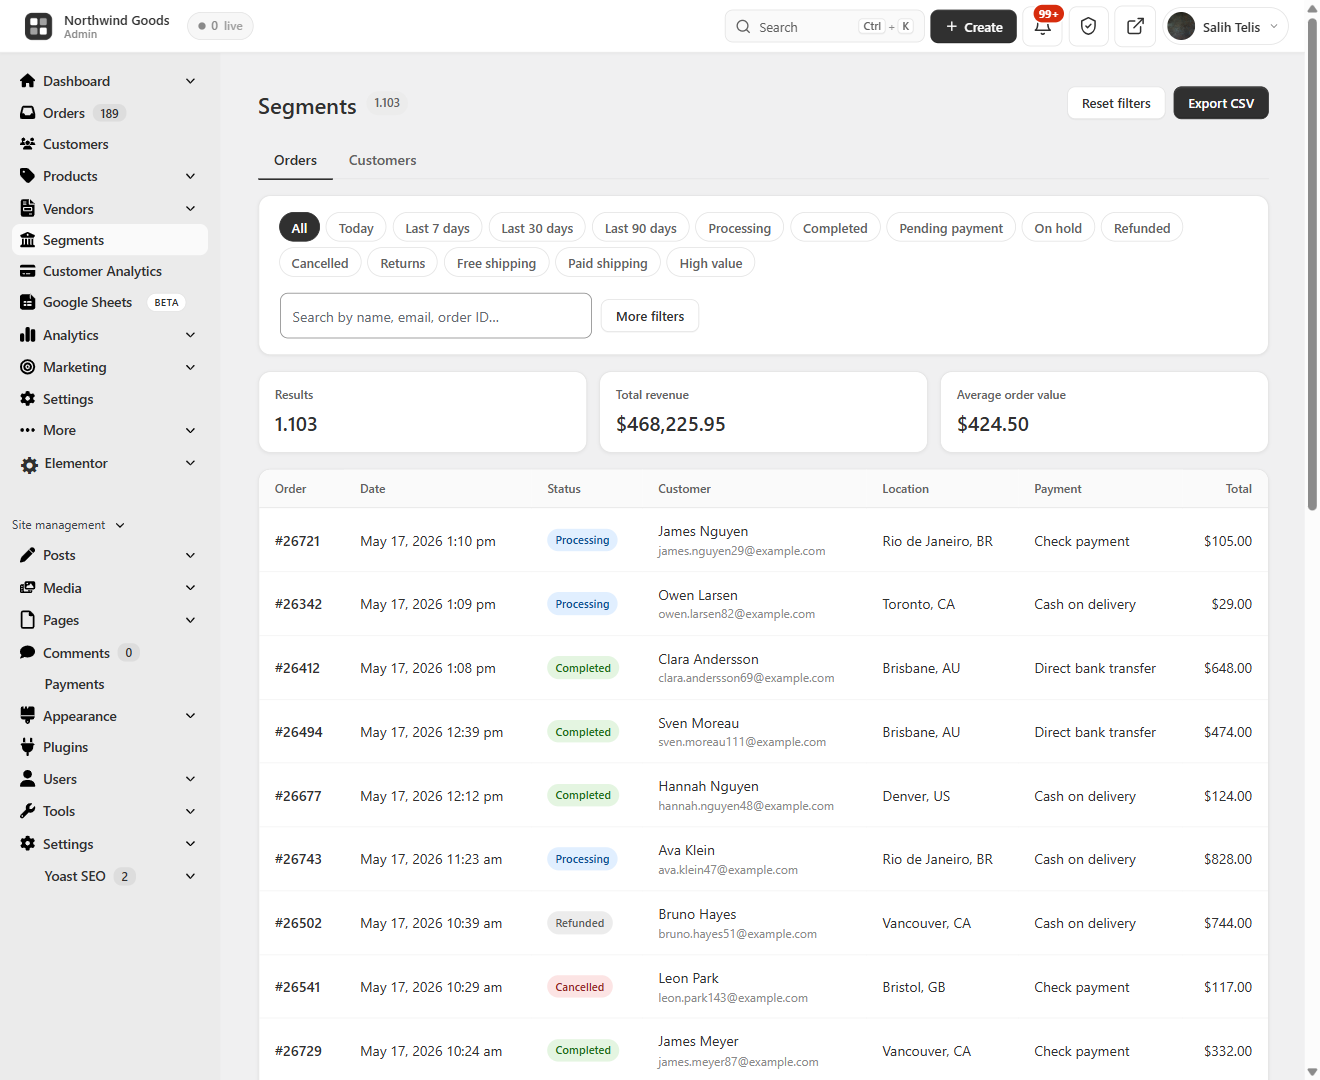Switch to the Customers tab

click(382, 160)
